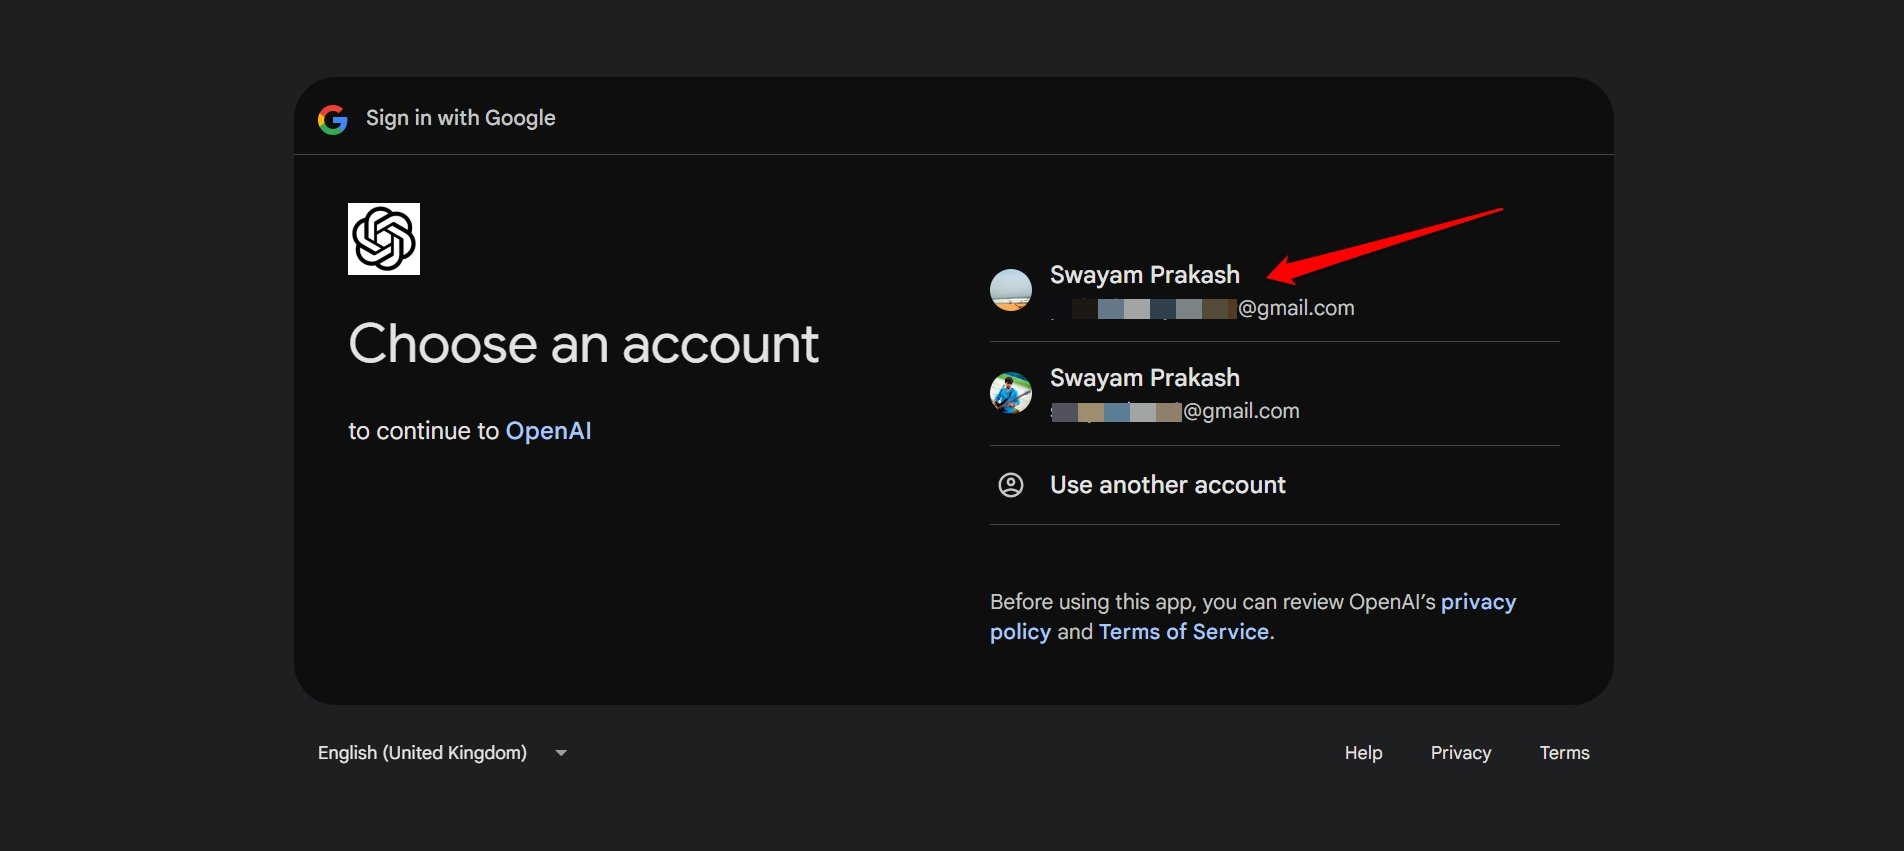The image size is (1904, 851).
Task: Open the Terms of Service link
Action: 1183,632
